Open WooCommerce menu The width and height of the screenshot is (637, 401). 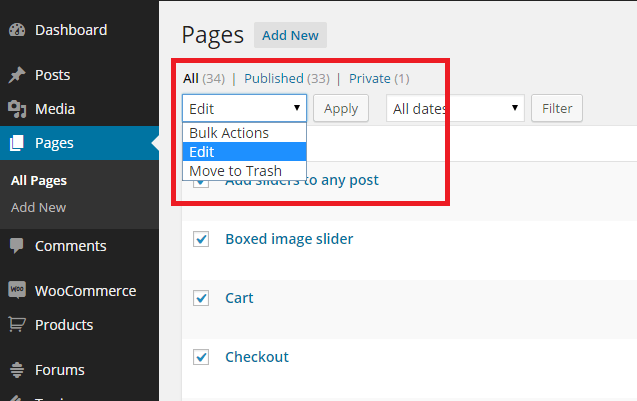[x=85, y=291]
